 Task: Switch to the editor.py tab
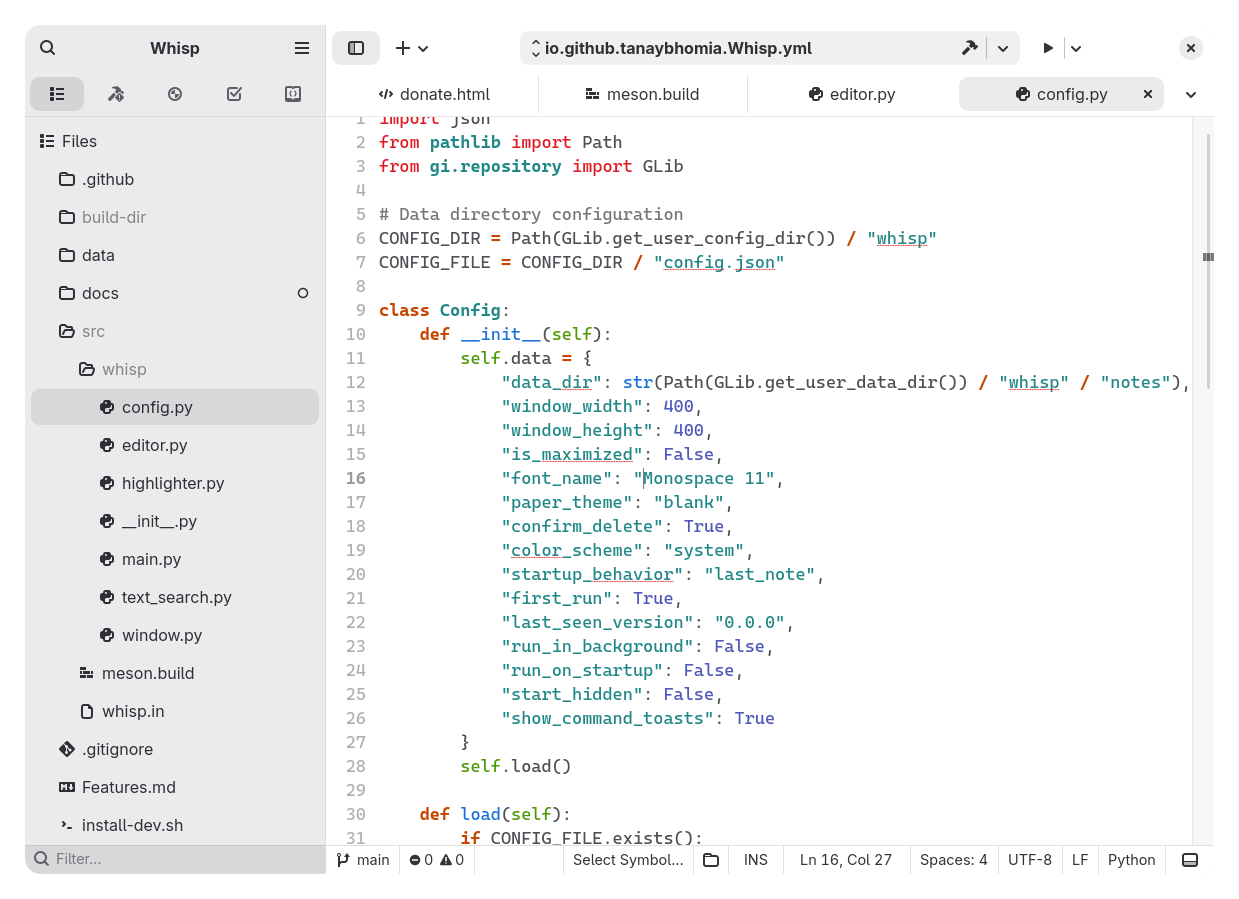coord(852,94)
